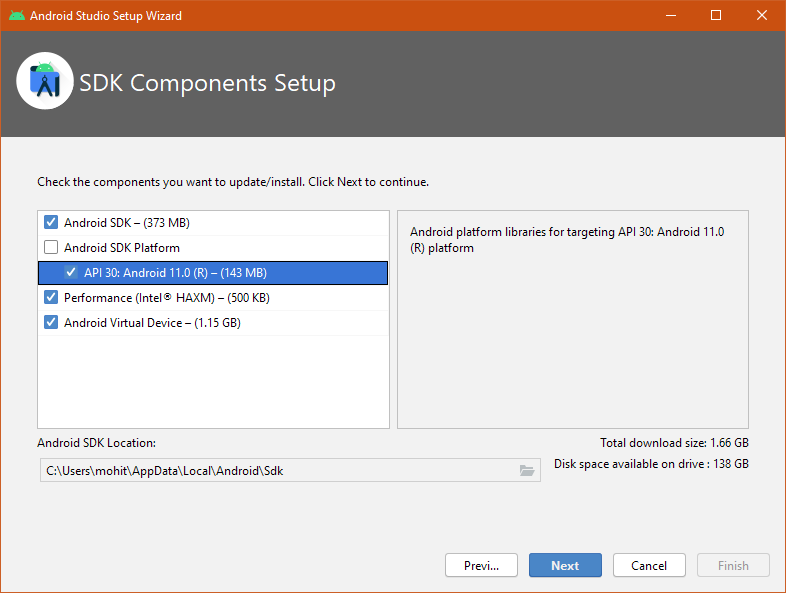Select the Android SDK (373 MB) row
Image resolution: width=786 pixels, height=593 pixels.
(127, 222)
